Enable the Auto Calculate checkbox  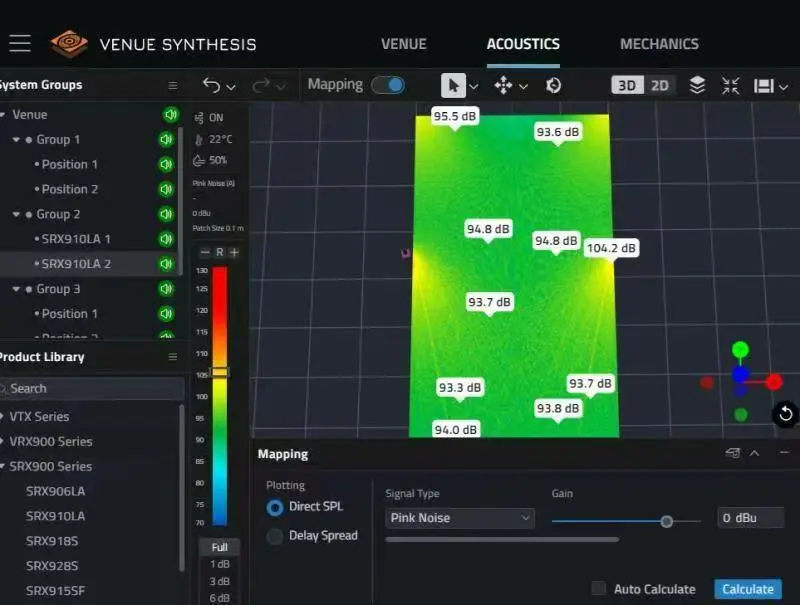pos(599,589)
